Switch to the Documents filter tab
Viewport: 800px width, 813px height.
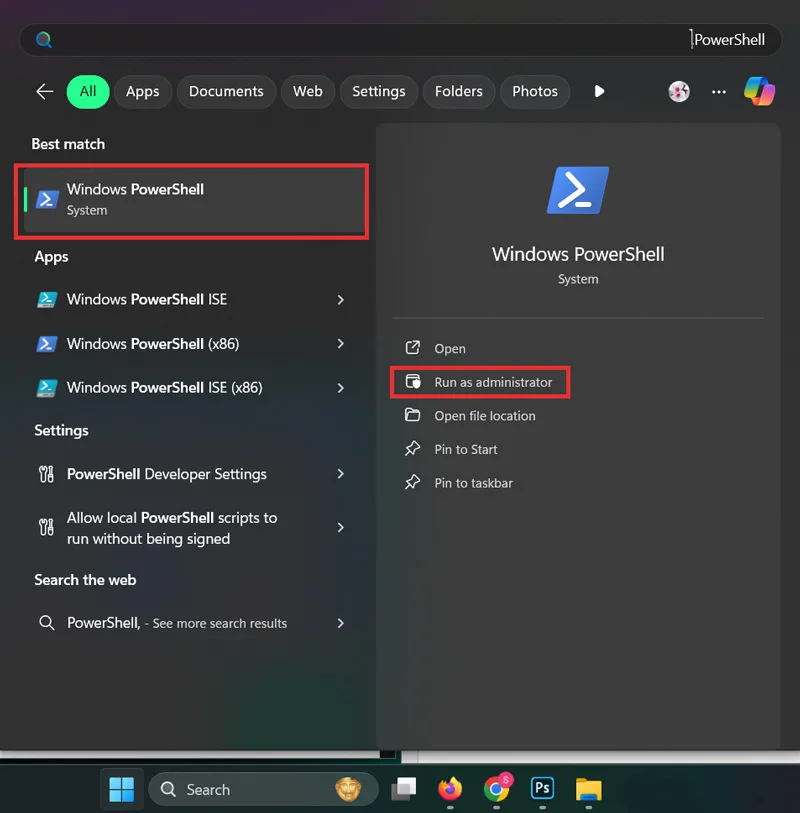point(226,92)
